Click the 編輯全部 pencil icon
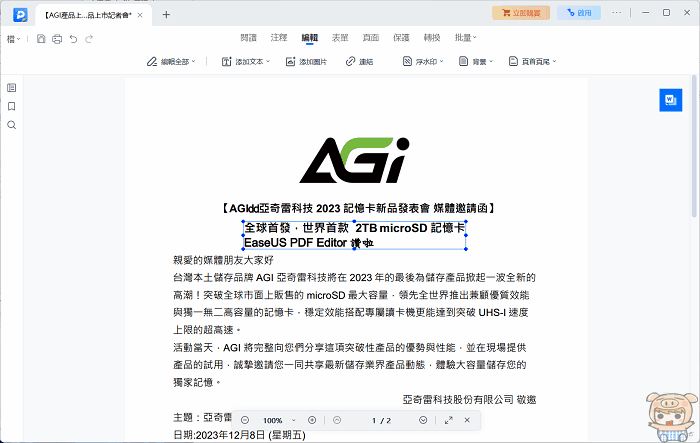 (152, 62)
